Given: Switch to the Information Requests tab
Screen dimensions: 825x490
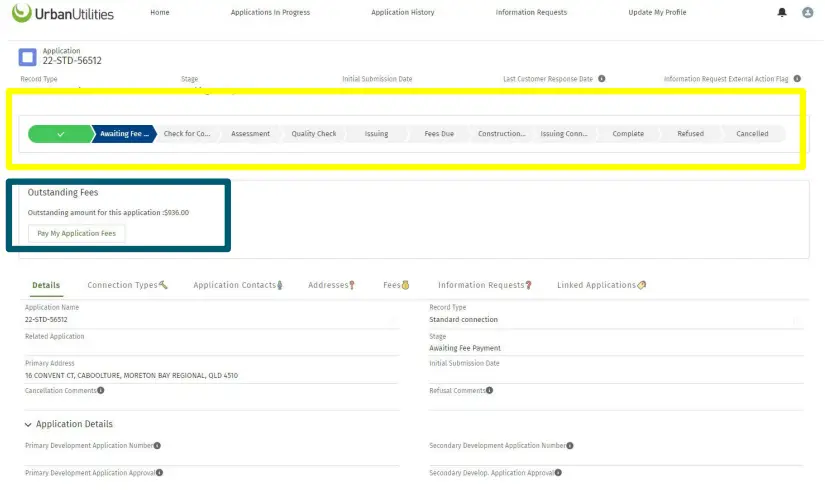Looking at the screenshot, I should click(x=485, y=285).
